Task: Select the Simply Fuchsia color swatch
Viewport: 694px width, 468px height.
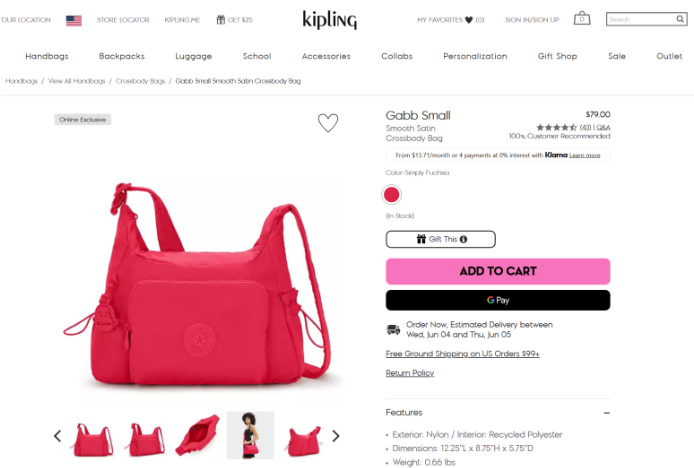Action: (391, 195)
